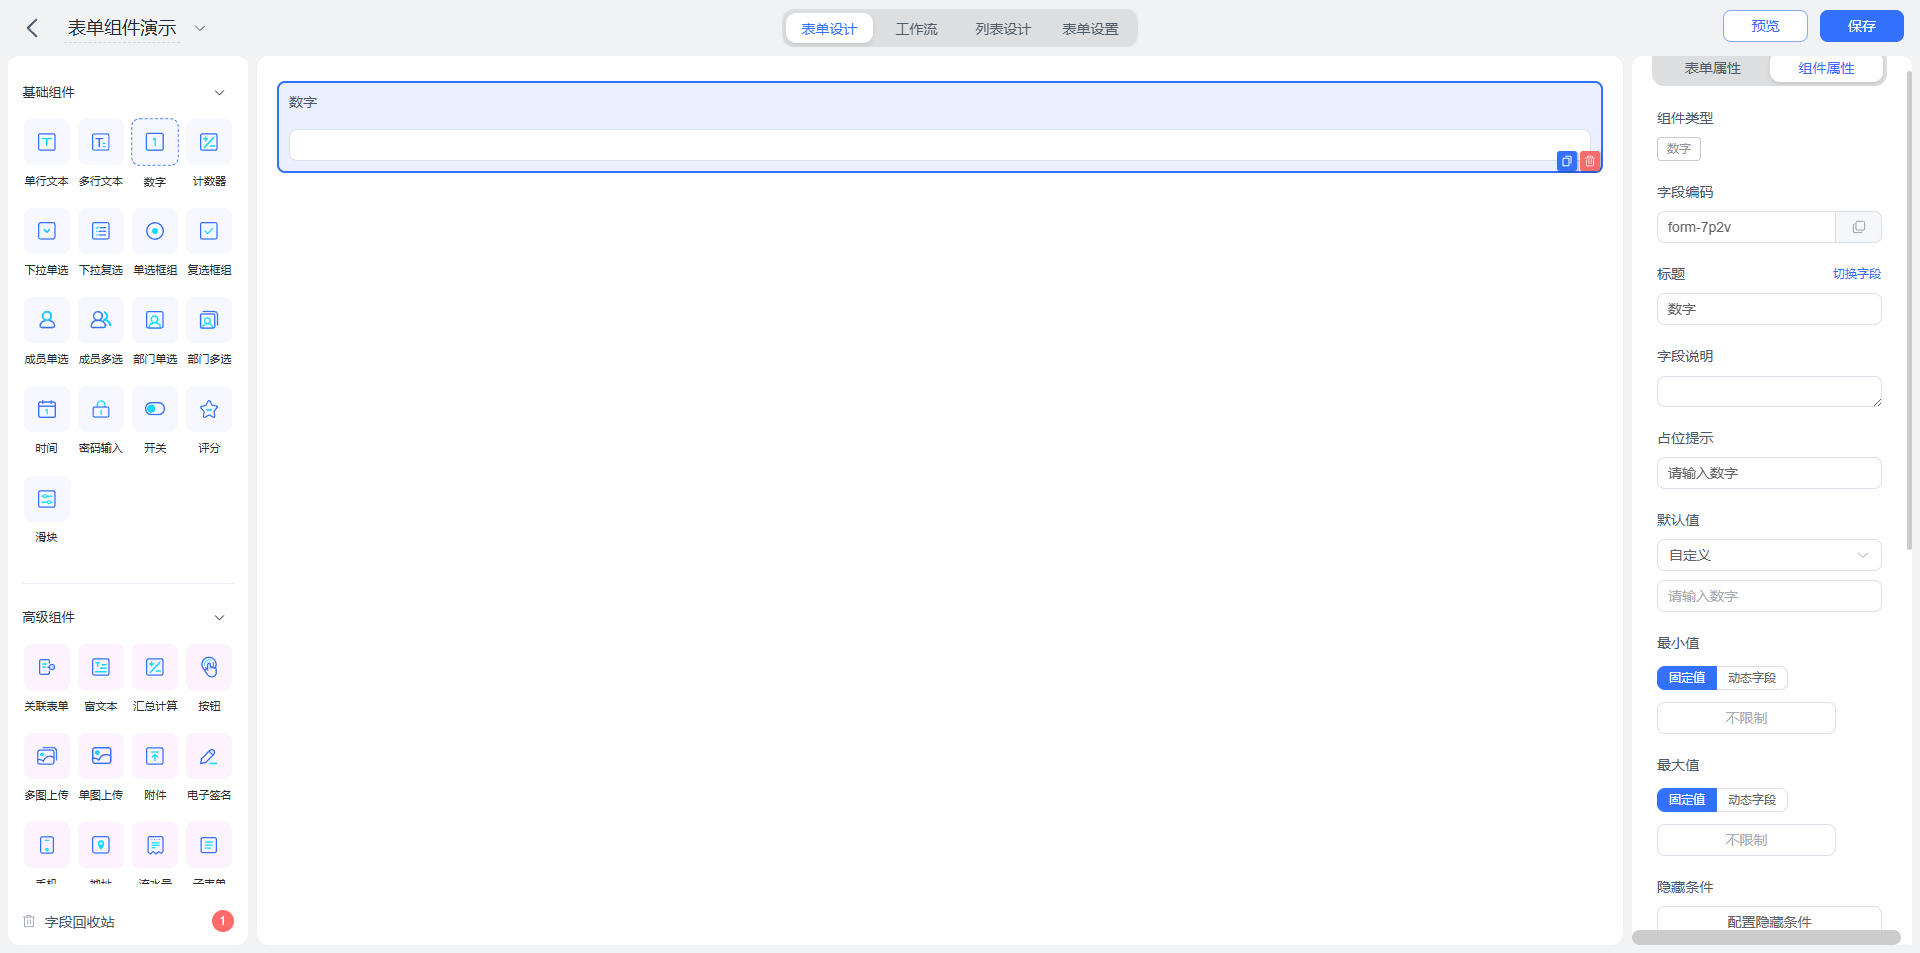Set 最大值 mode to 固定值

pos(1687,800)
